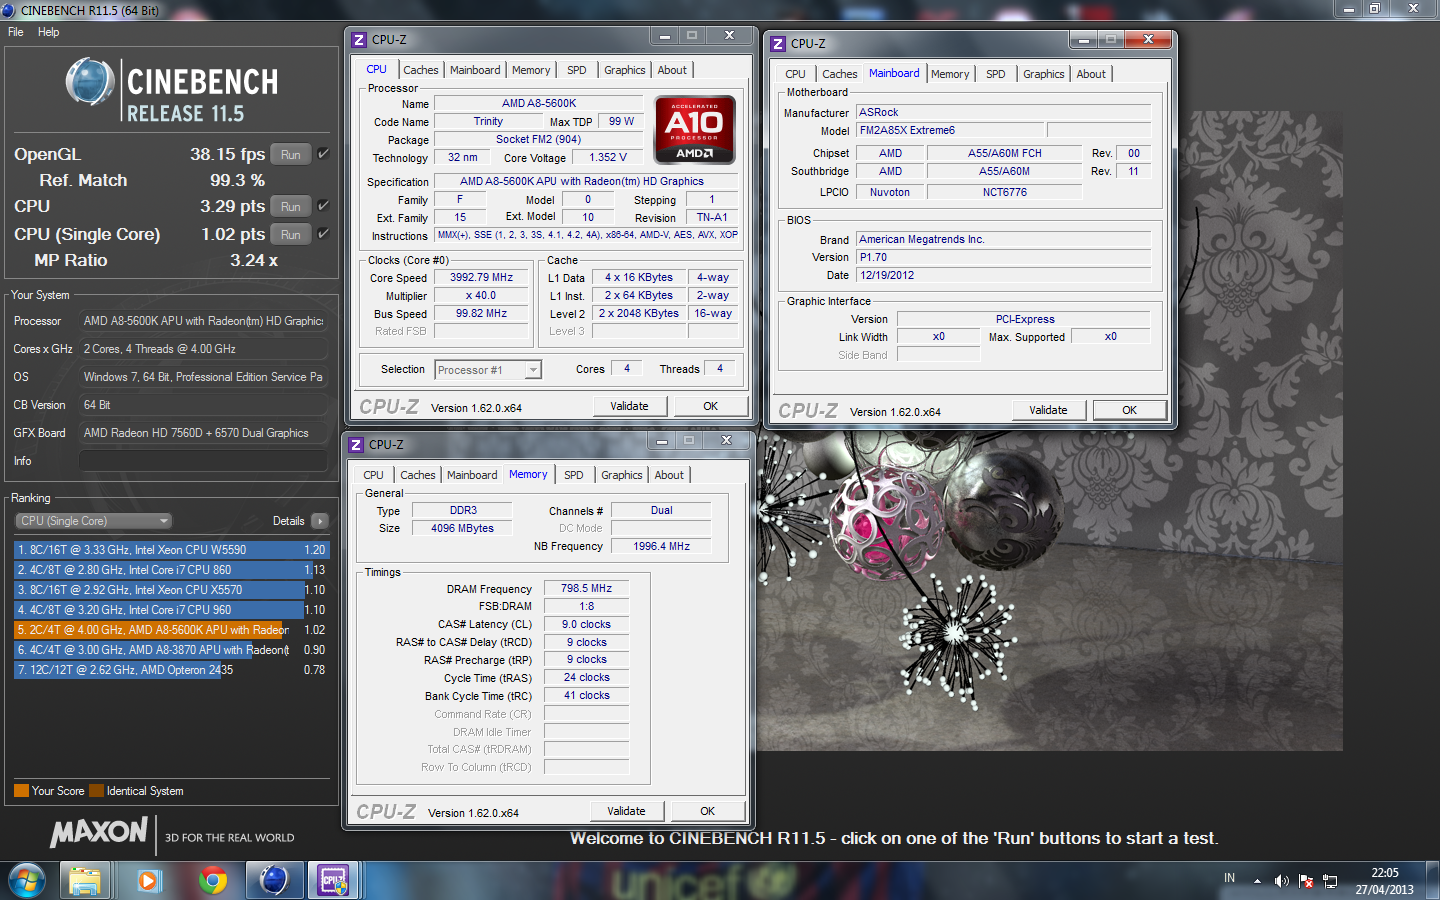Click Validate in Memory window

click(x=626, y=811)
